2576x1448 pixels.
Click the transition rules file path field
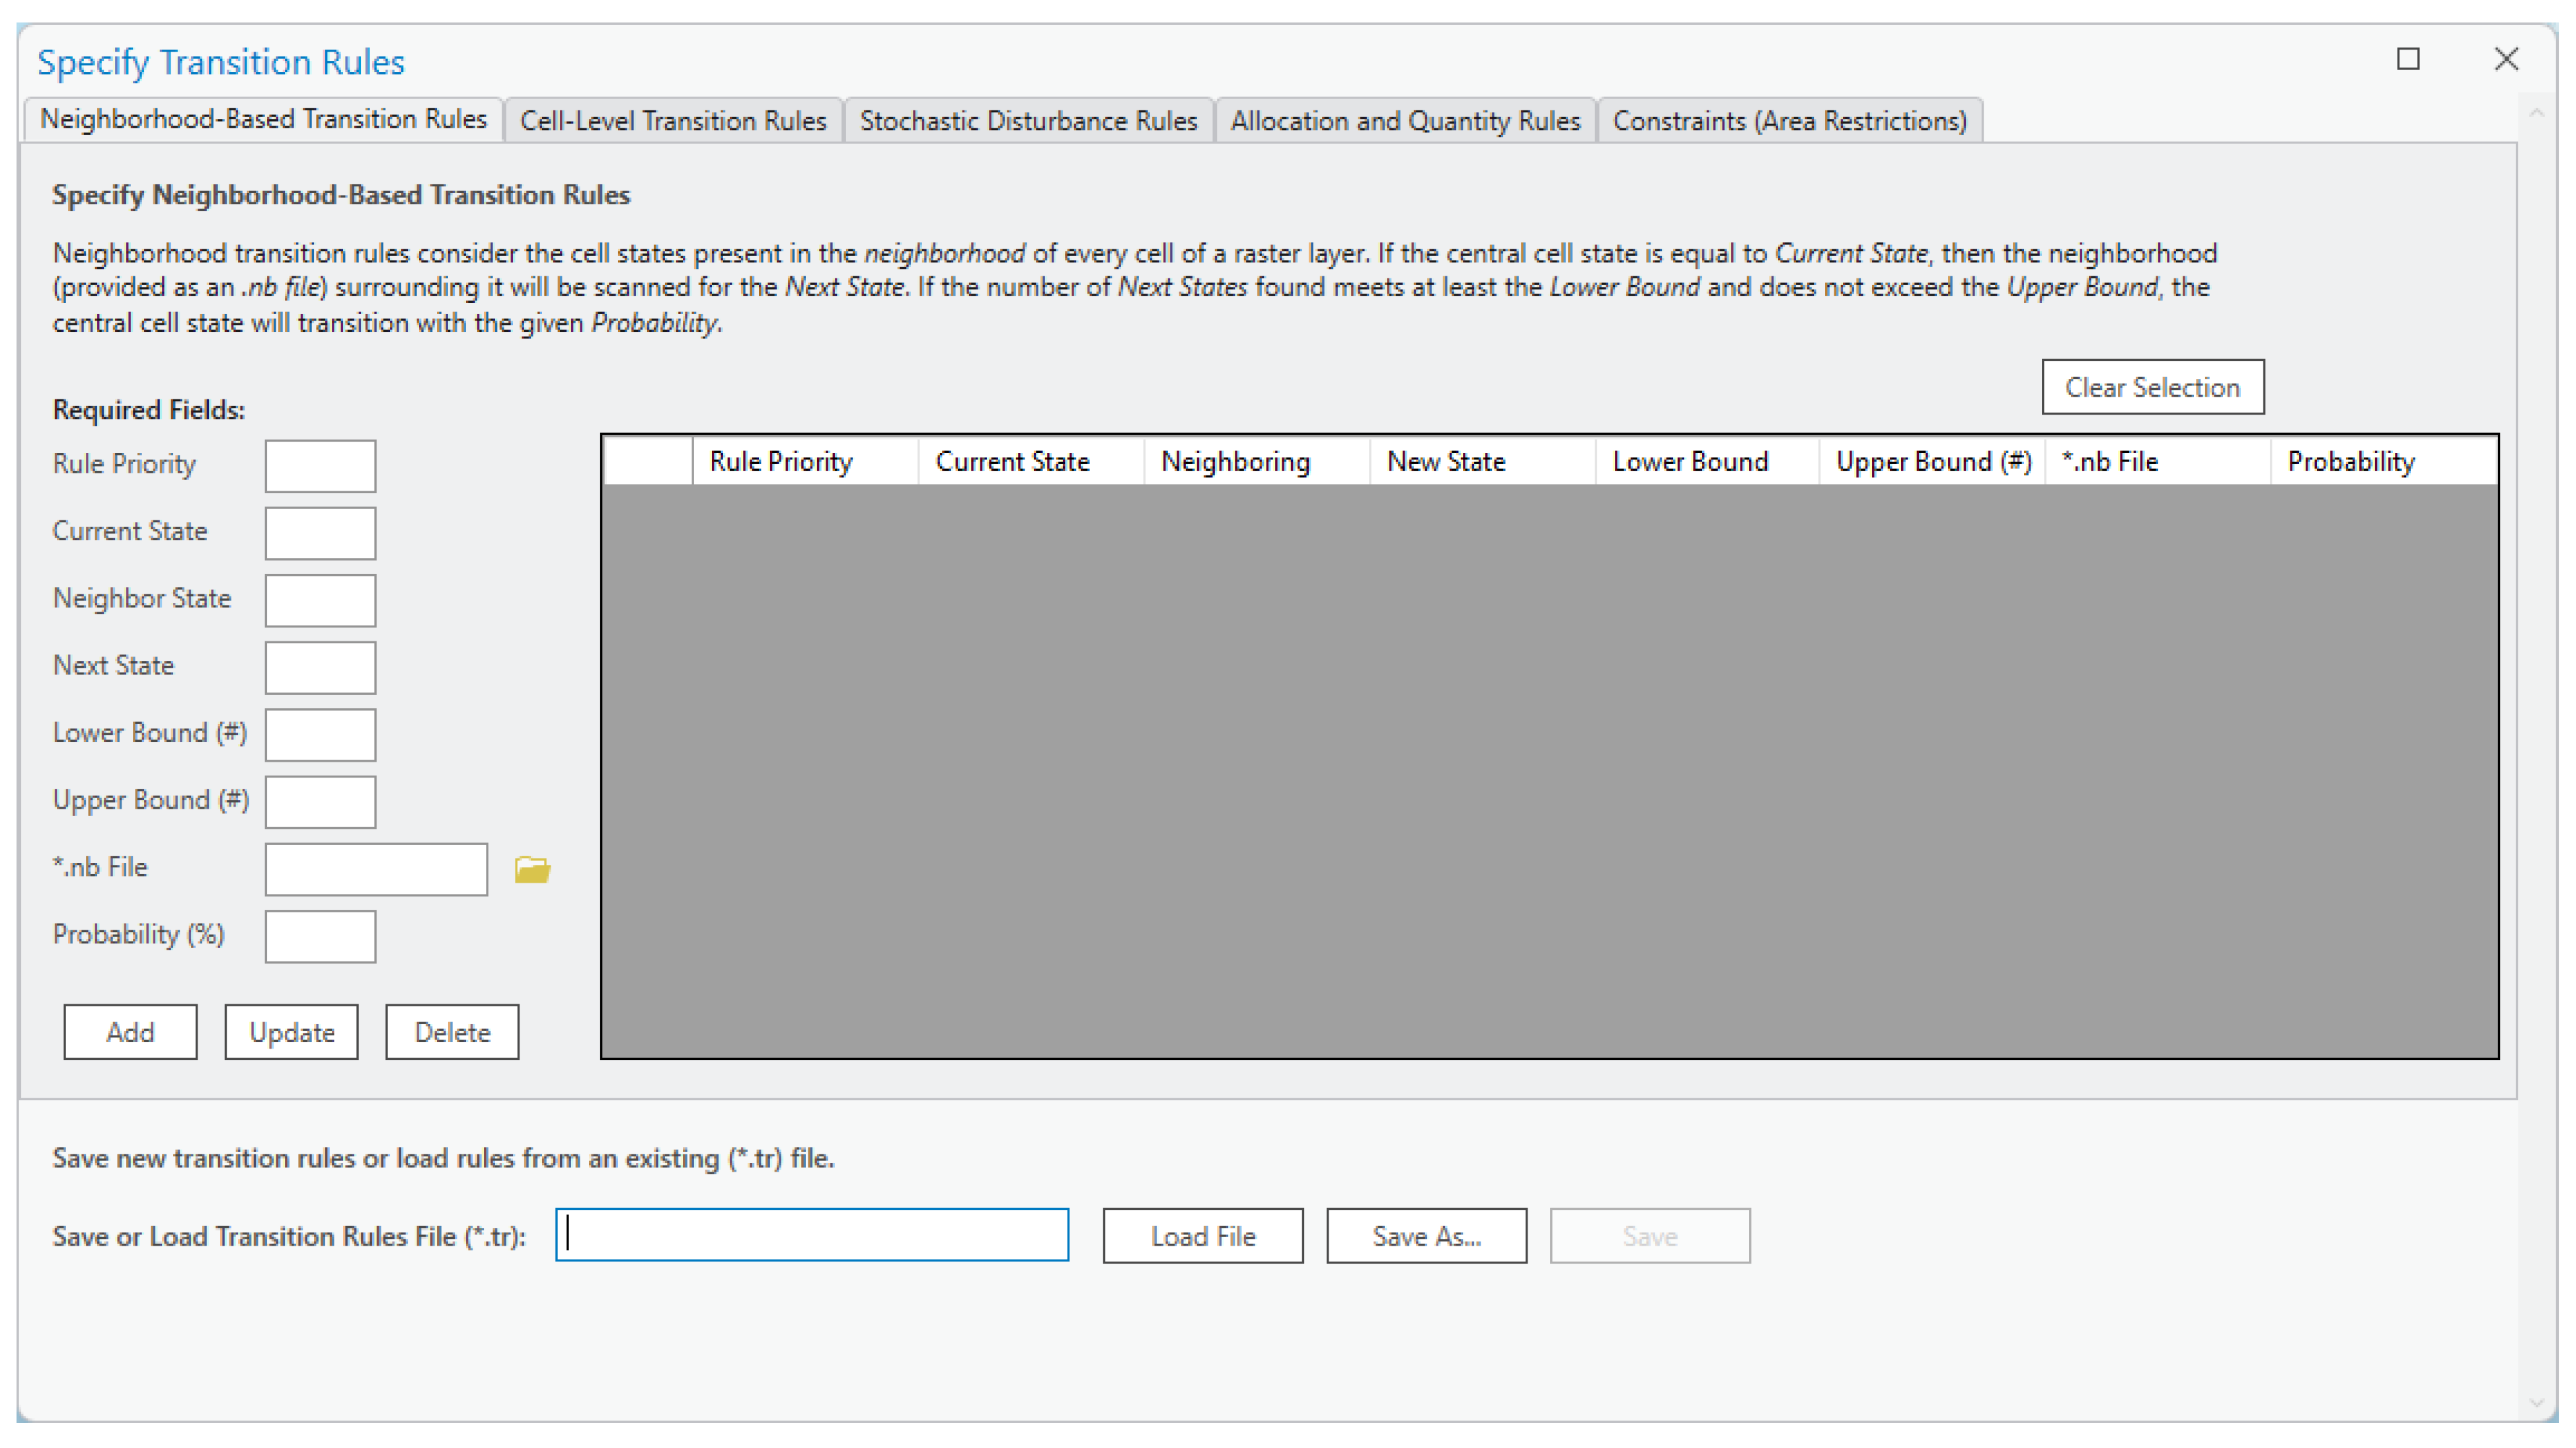(811, 1235)
